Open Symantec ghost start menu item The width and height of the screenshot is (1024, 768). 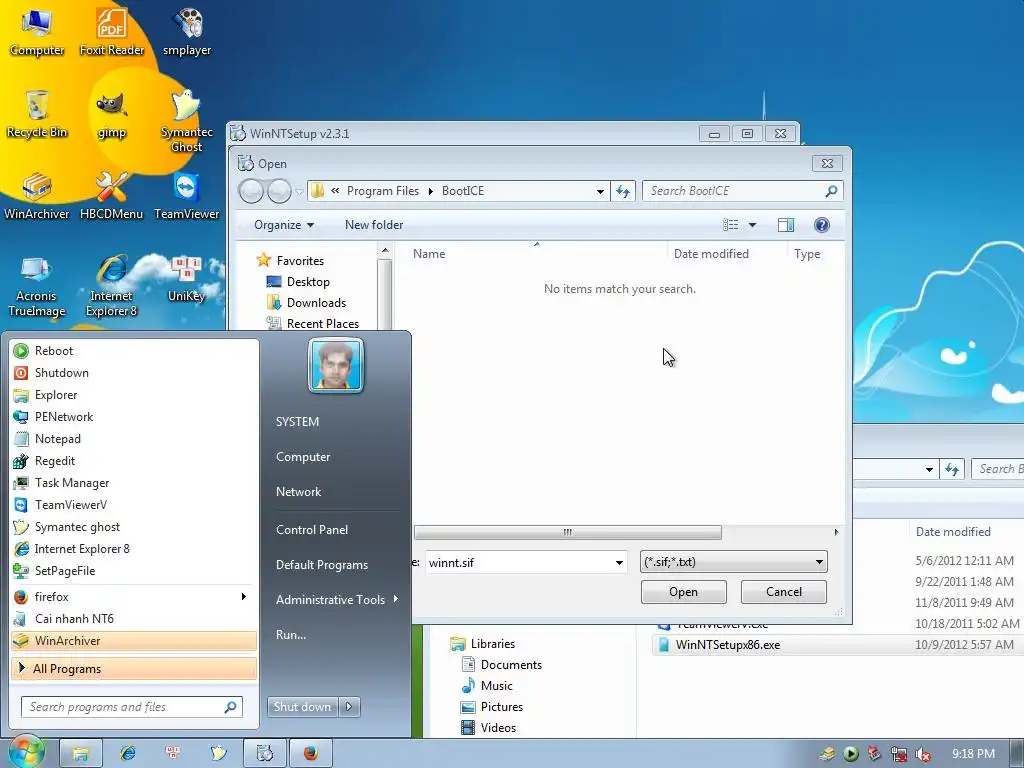click(x=134, y=527)
